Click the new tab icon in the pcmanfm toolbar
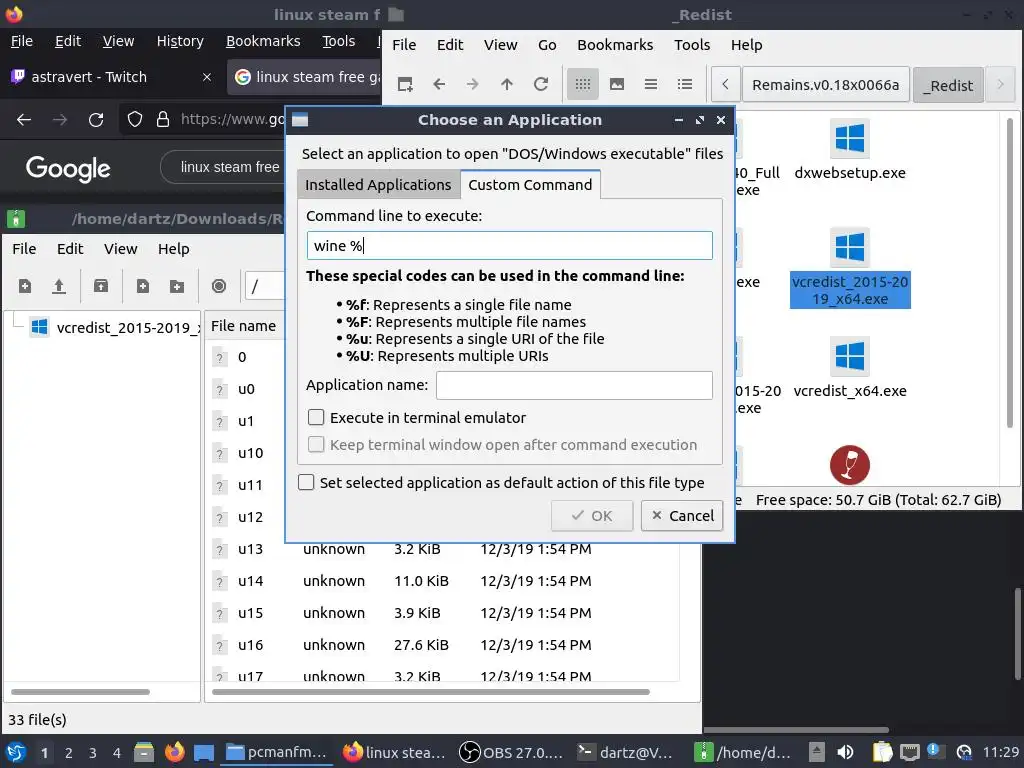Screen dimensions: 1024x768 tap(405, 84)
